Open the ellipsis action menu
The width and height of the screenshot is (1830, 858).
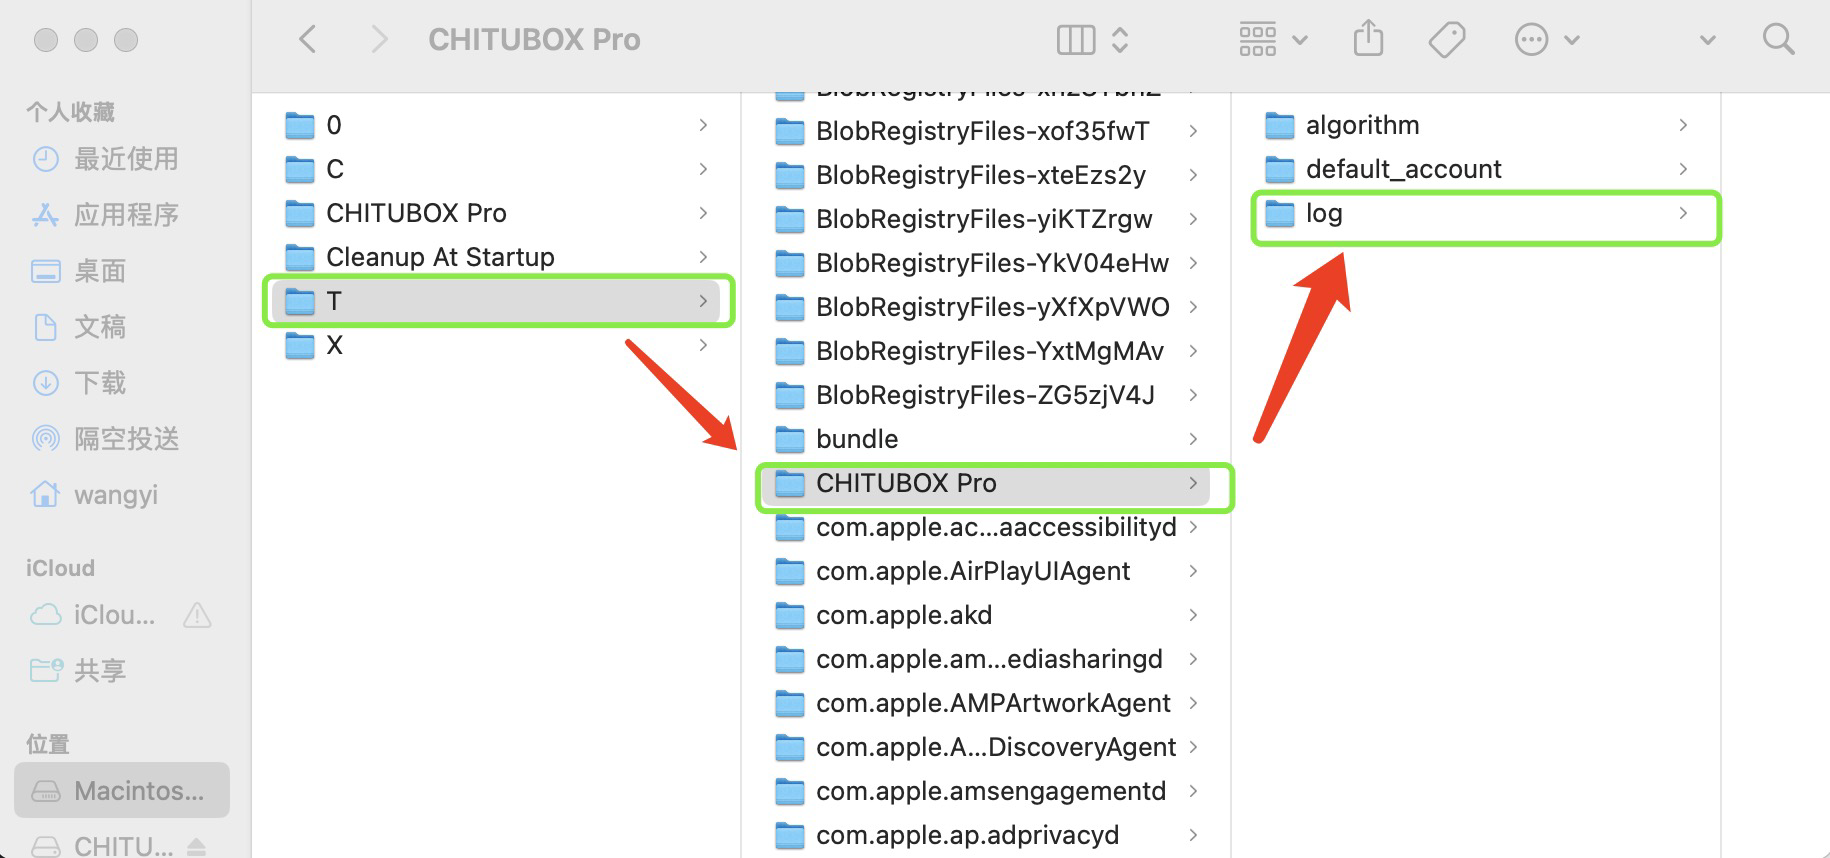pyautogui.click(x=1546, y=40)
